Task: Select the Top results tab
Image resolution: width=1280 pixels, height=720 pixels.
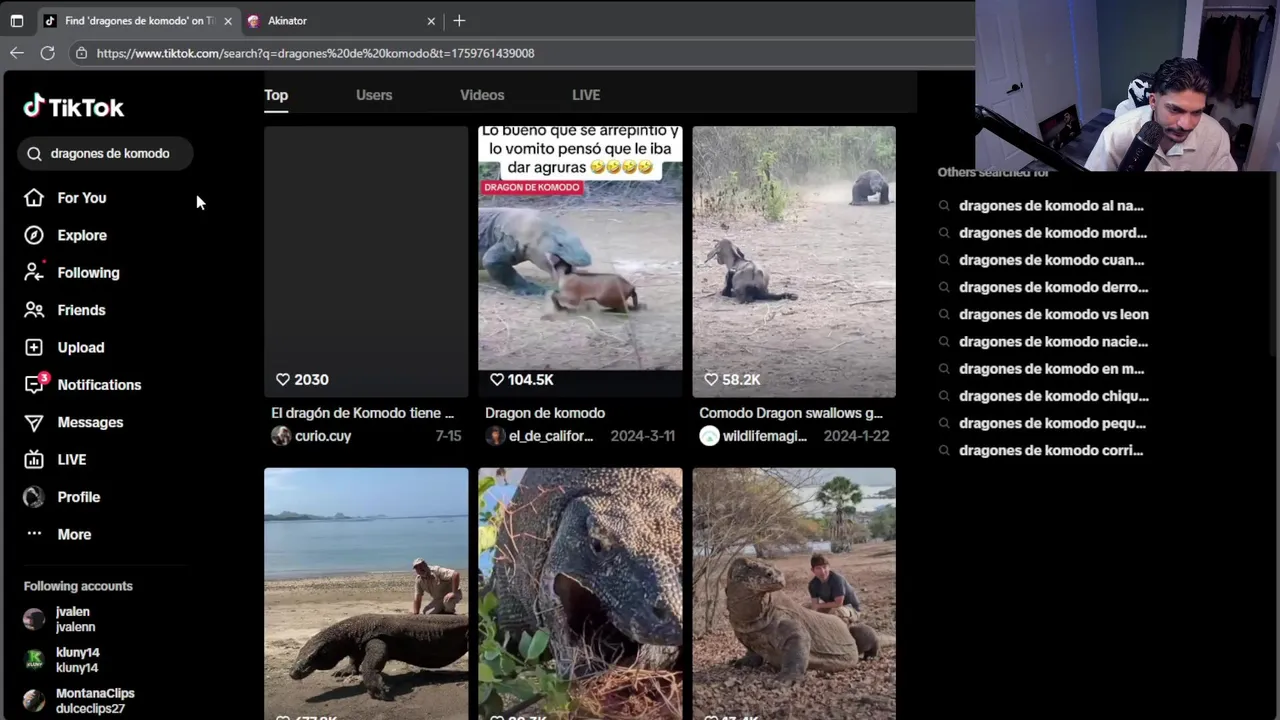Action: [276, 95]
